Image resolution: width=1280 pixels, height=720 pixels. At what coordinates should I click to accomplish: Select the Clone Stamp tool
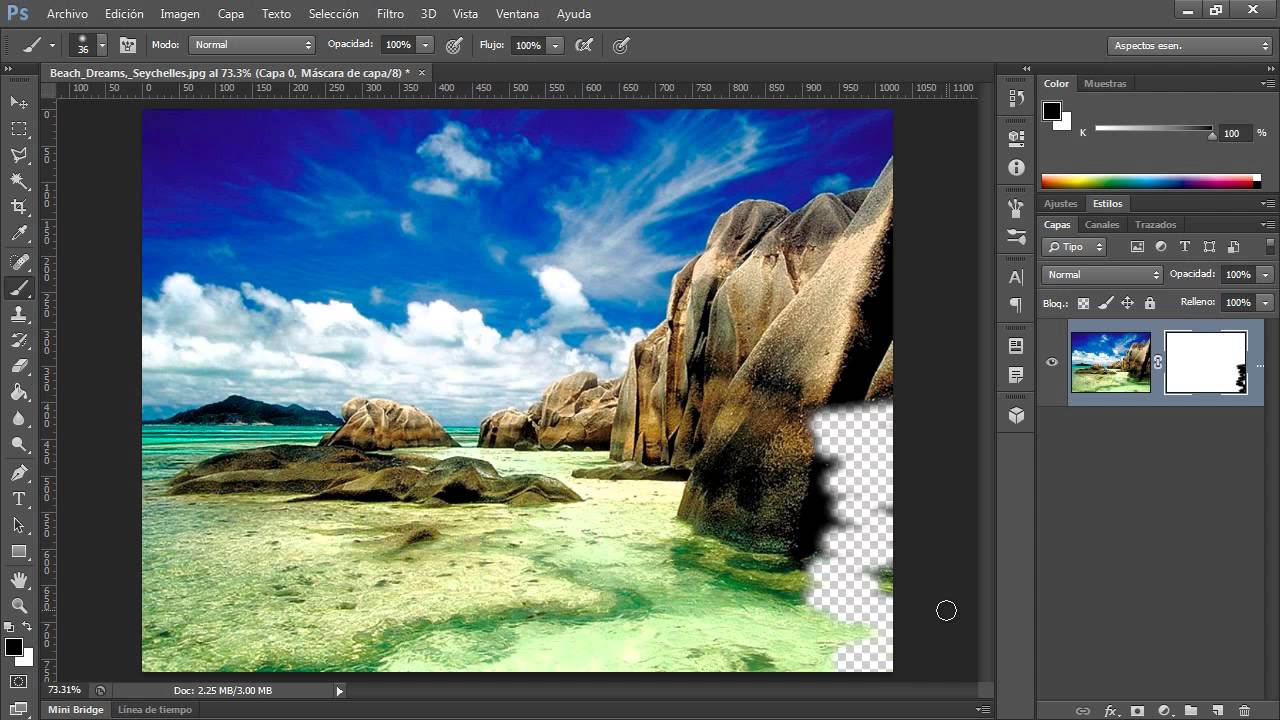coord(19,314)
